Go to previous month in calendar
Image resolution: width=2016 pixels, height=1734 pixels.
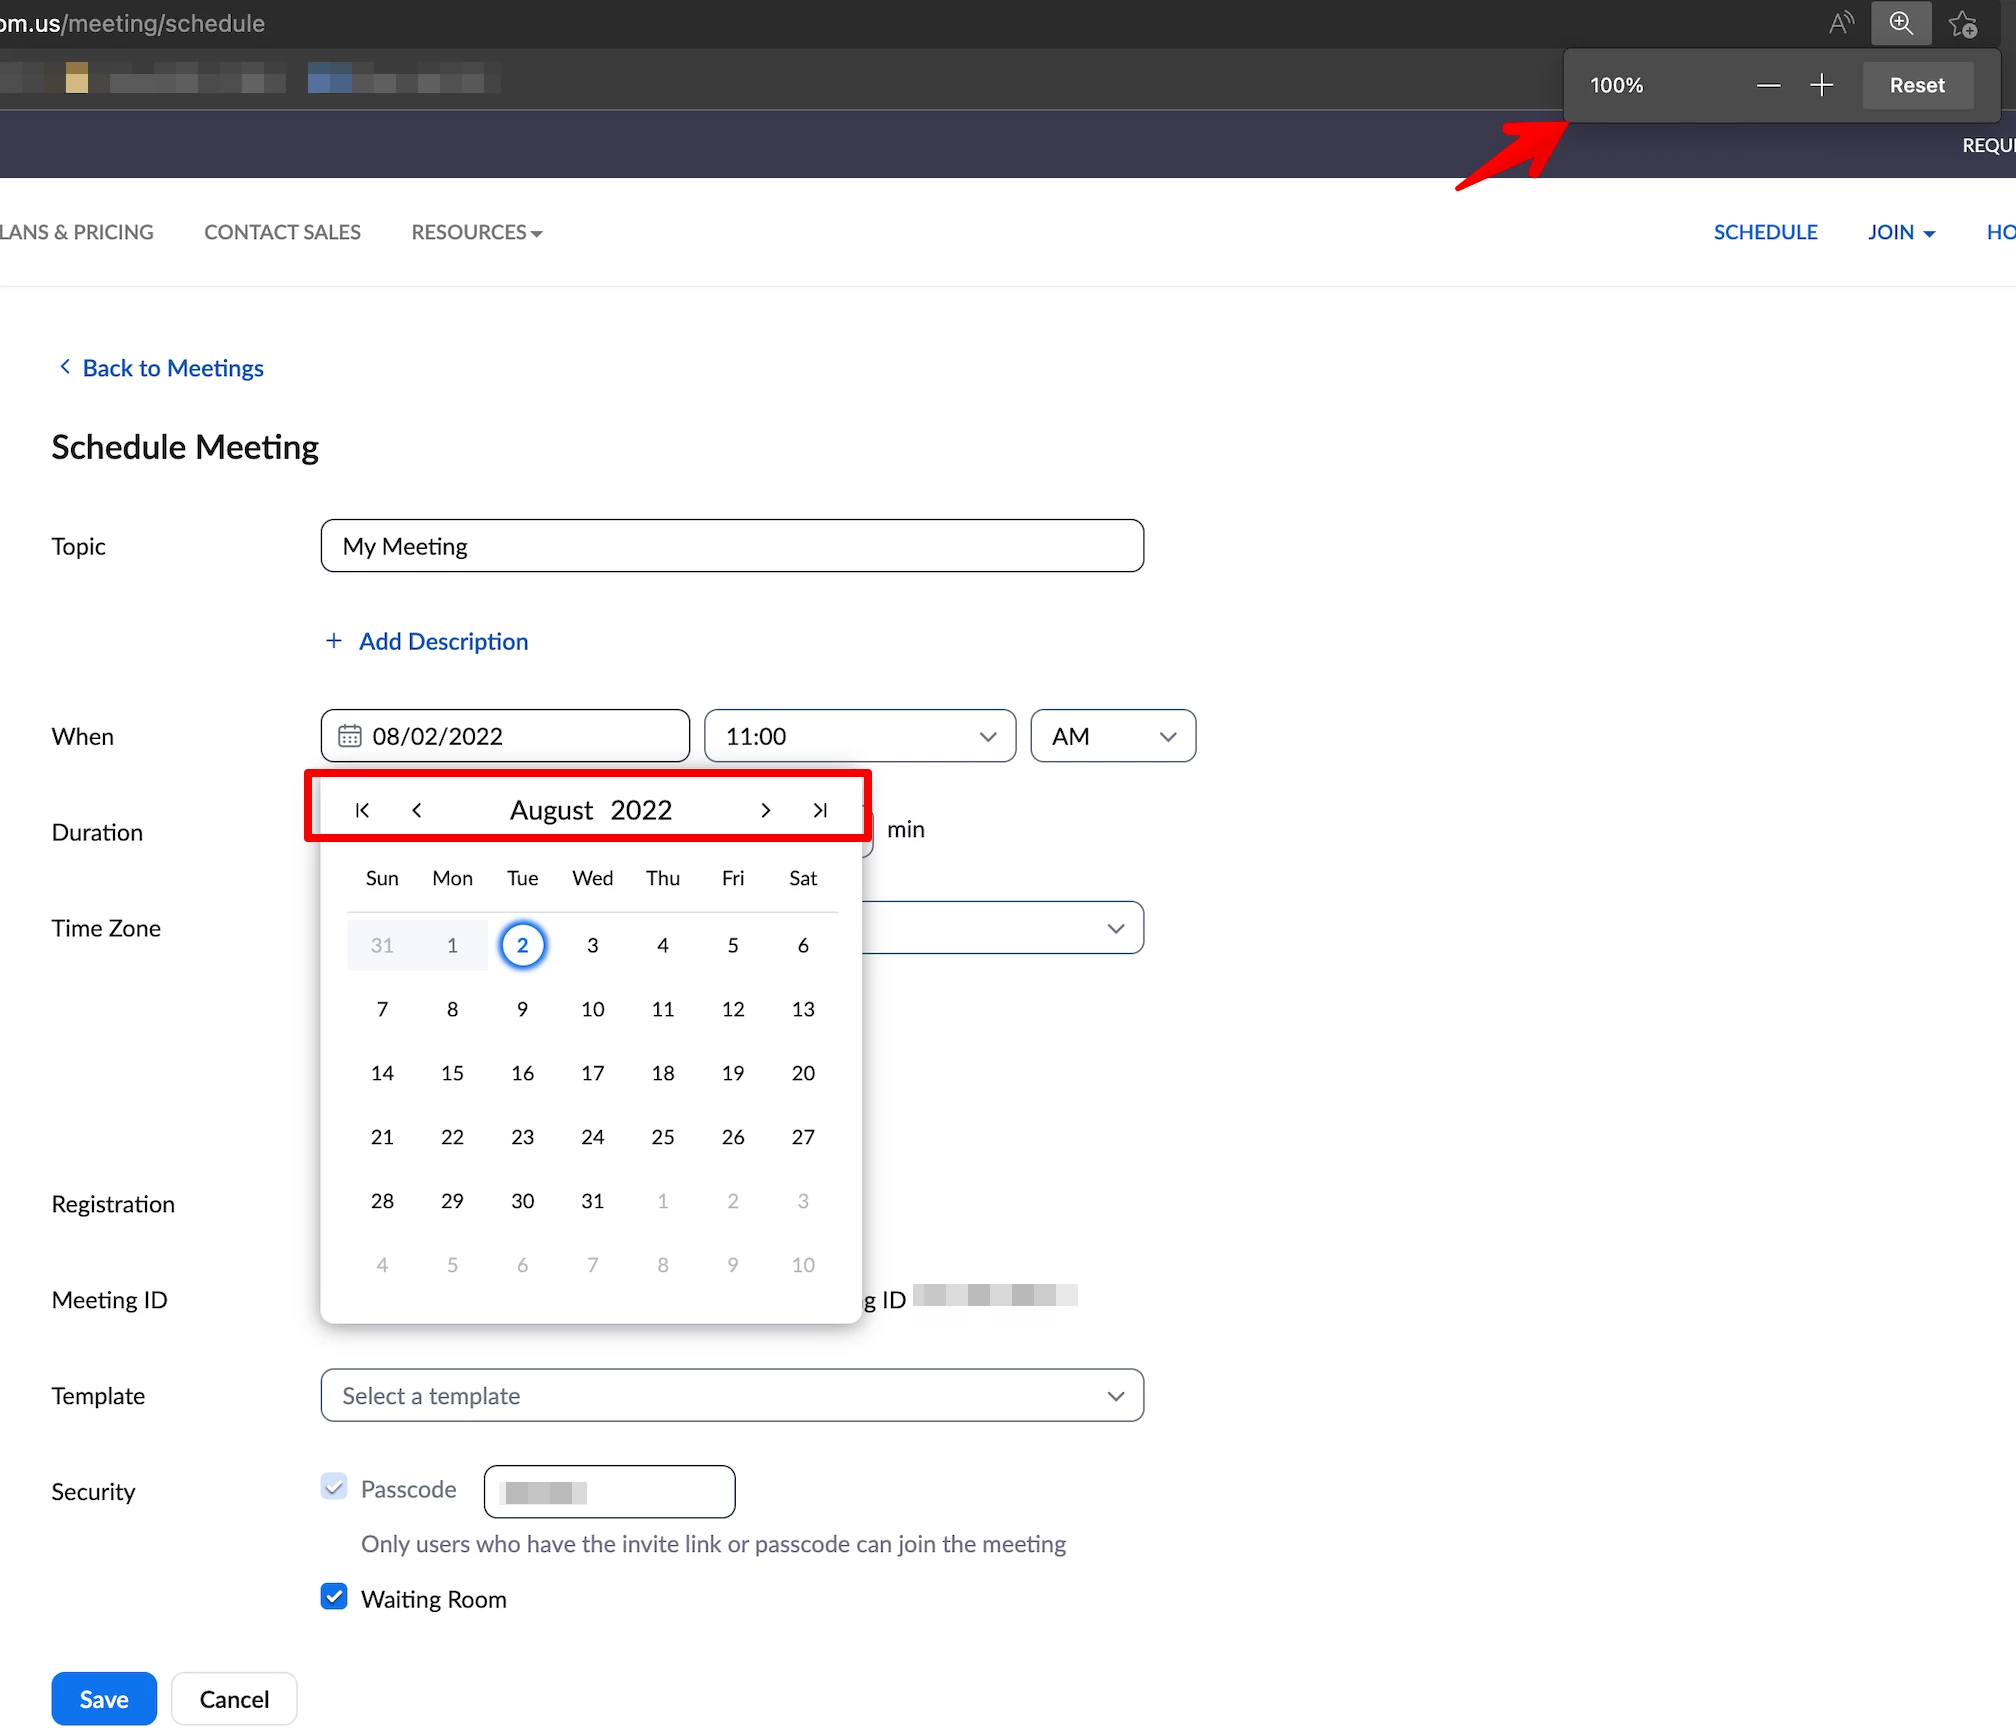click(x=417, y=810)
